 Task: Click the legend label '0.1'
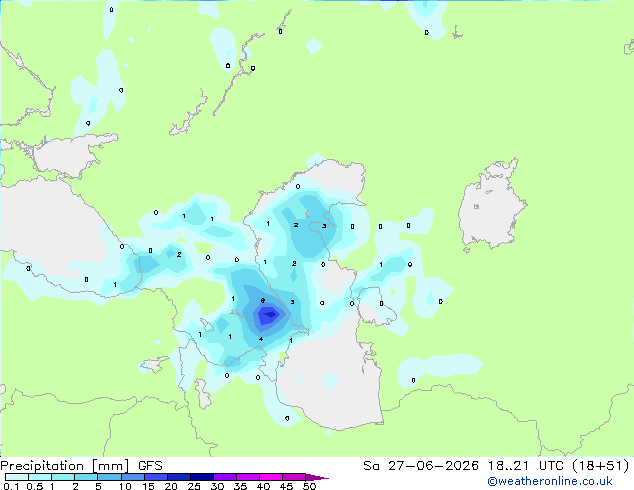11,486
